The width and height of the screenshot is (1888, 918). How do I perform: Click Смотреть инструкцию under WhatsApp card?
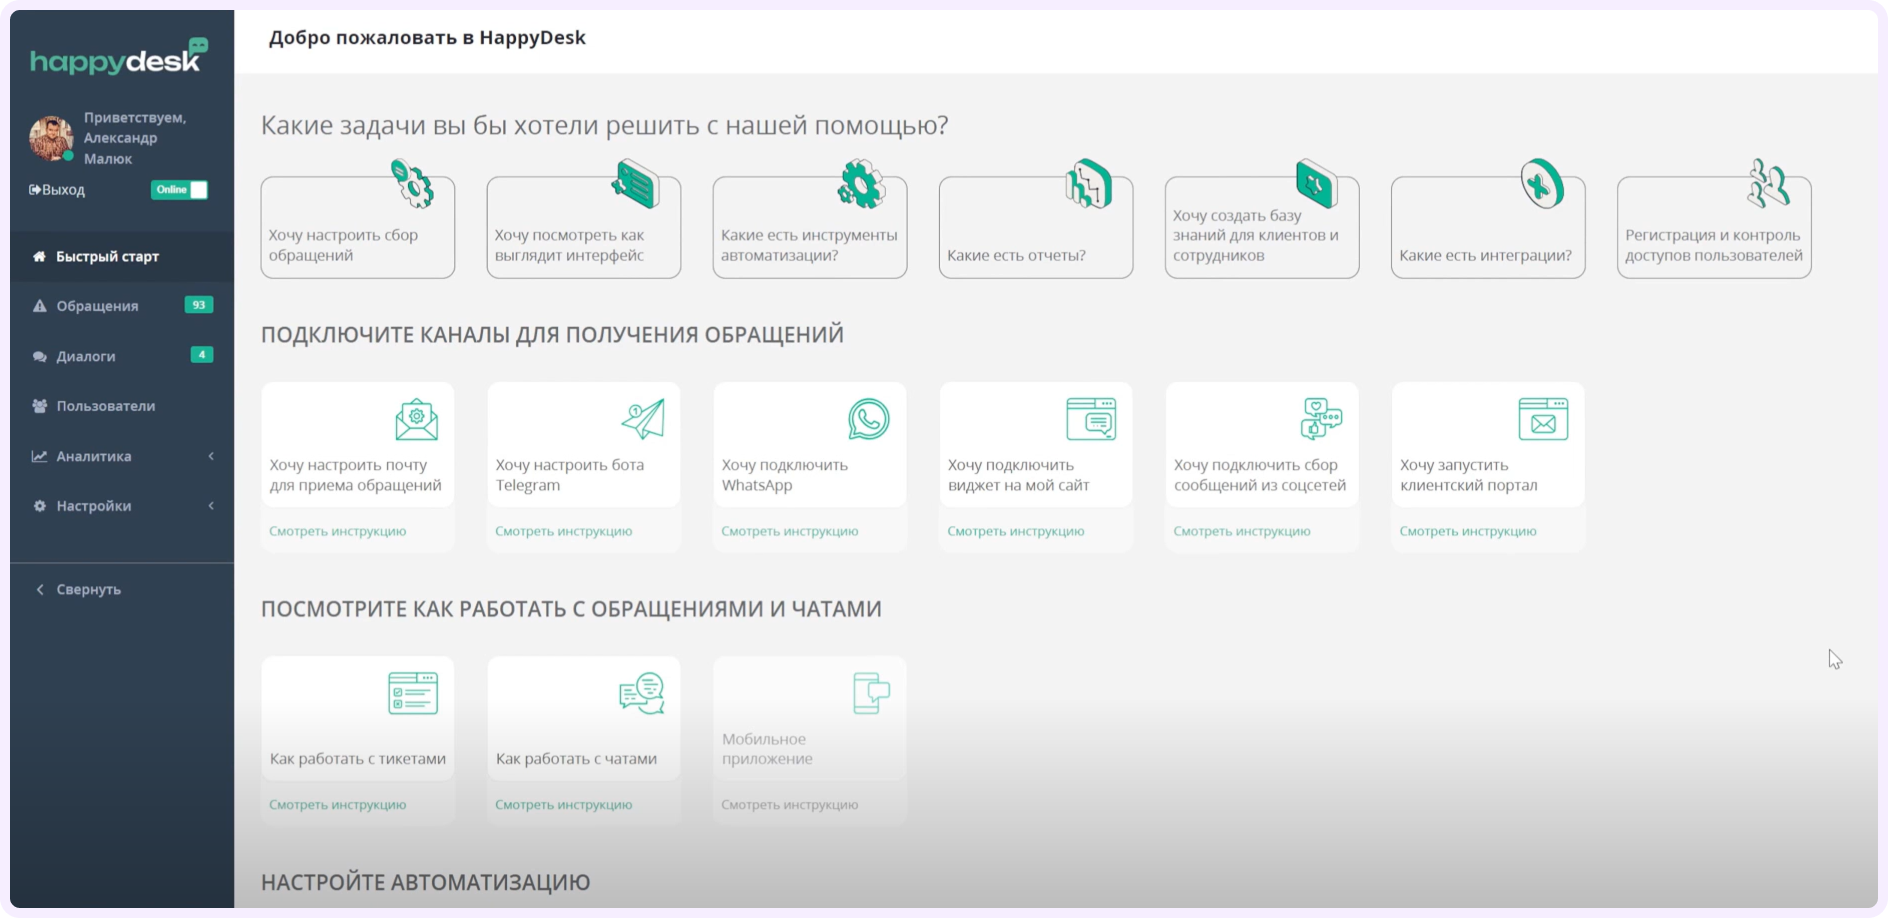788,531
